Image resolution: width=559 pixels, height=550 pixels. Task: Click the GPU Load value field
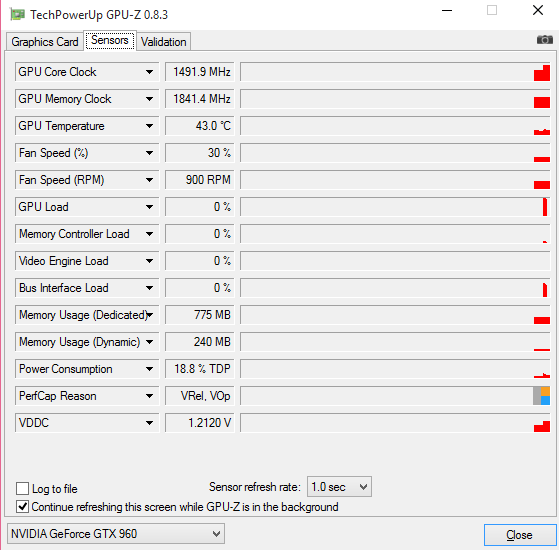[199, 207]
